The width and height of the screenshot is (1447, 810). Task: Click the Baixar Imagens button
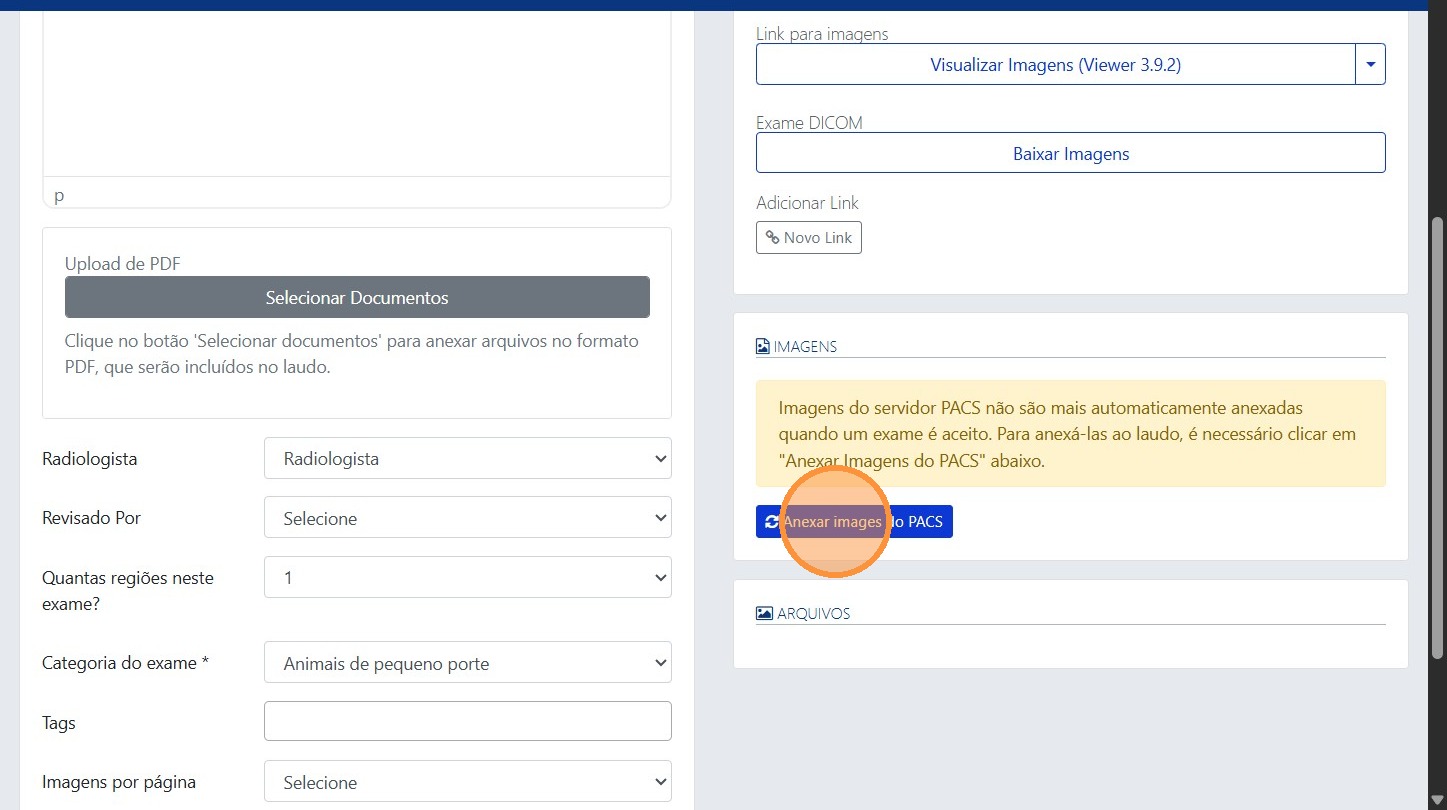pyautogui.click(x=1070, y=153)
